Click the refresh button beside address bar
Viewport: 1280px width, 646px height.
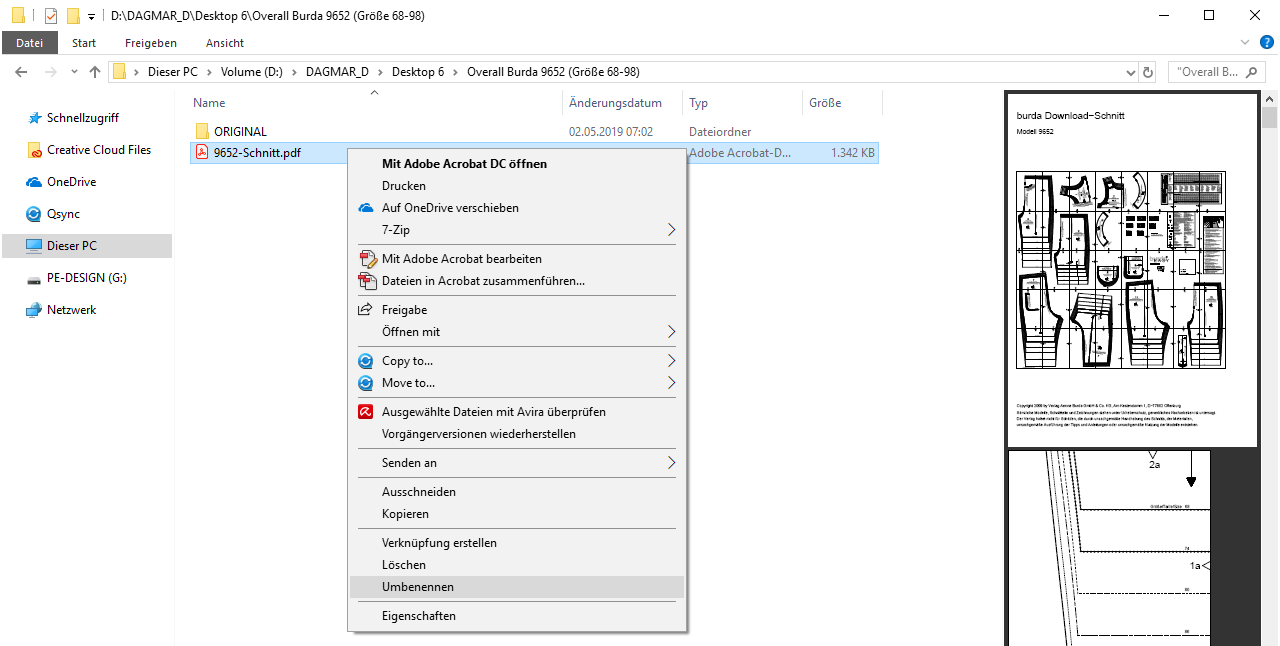(x=1148, y=72)
